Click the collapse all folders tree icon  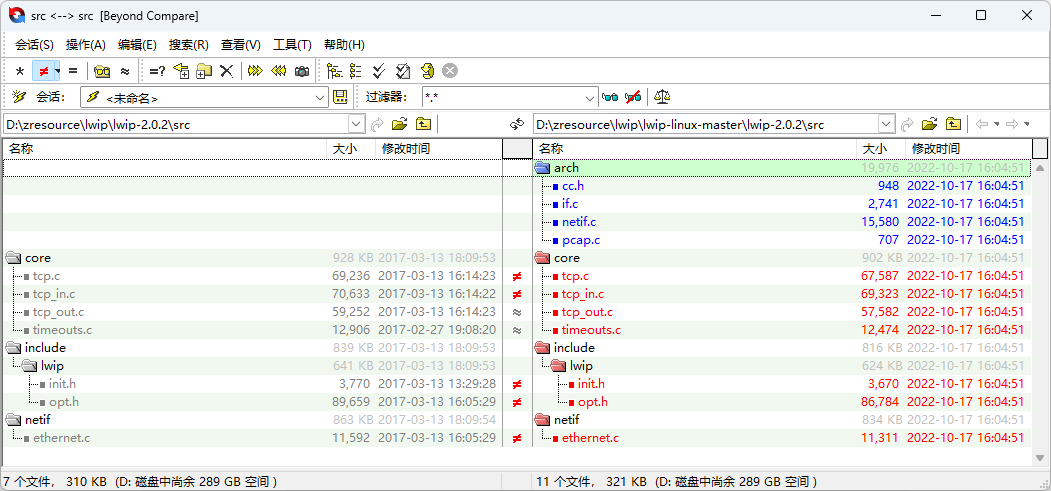pos(356,71)
